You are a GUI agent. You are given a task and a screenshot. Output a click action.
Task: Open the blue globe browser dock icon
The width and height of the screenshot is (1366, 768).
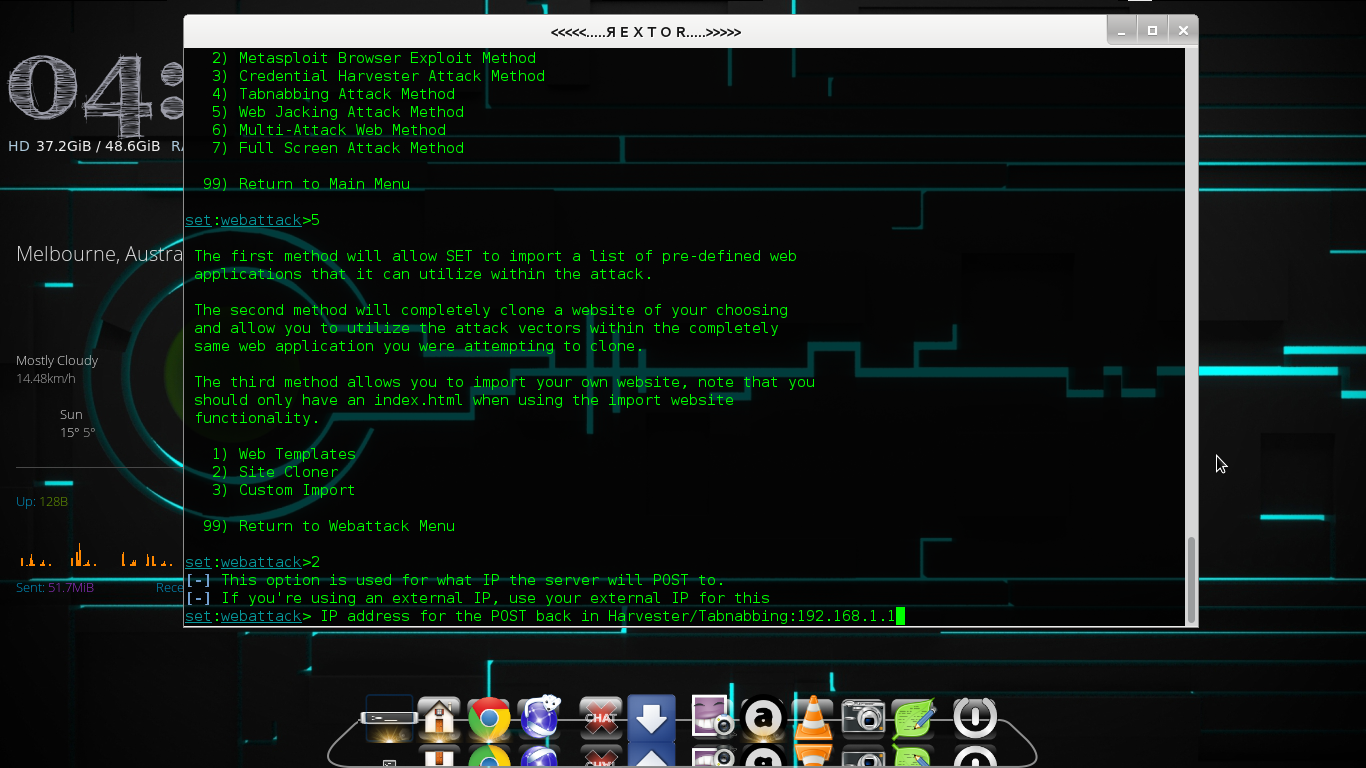(x=540, y=718)
